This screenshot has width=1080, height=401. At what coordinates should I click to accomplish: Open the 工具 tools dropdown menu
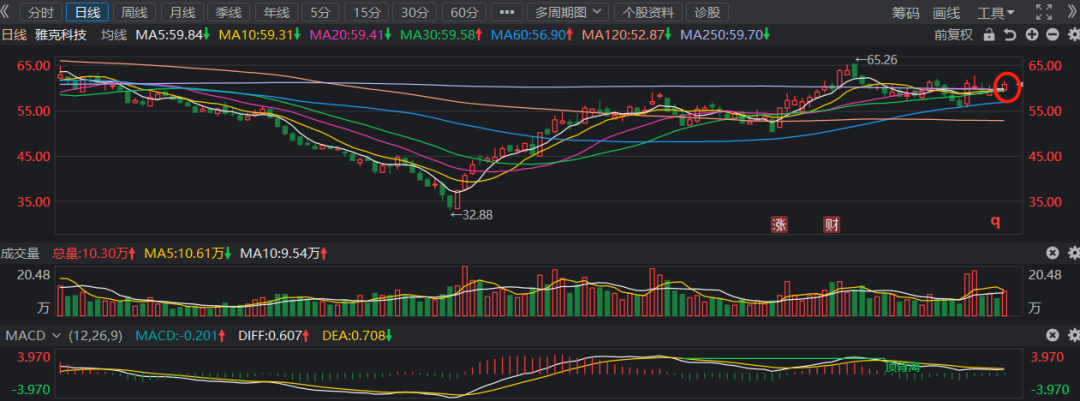(995, 13)
